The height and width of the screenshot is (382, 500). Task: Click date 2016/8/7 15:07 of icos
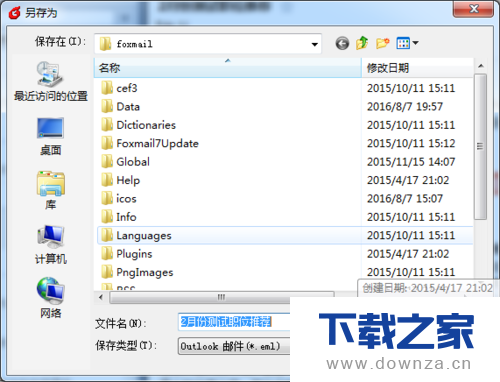pyautogui.click(x=405, y=199)
